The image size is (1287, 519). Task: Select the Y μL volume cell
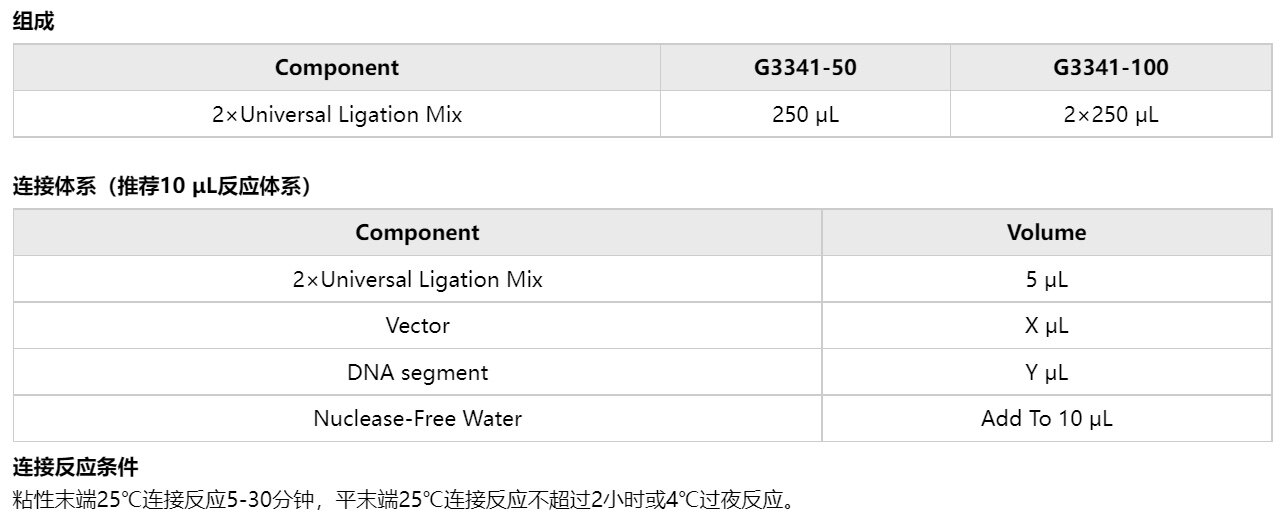point(1046,372)
